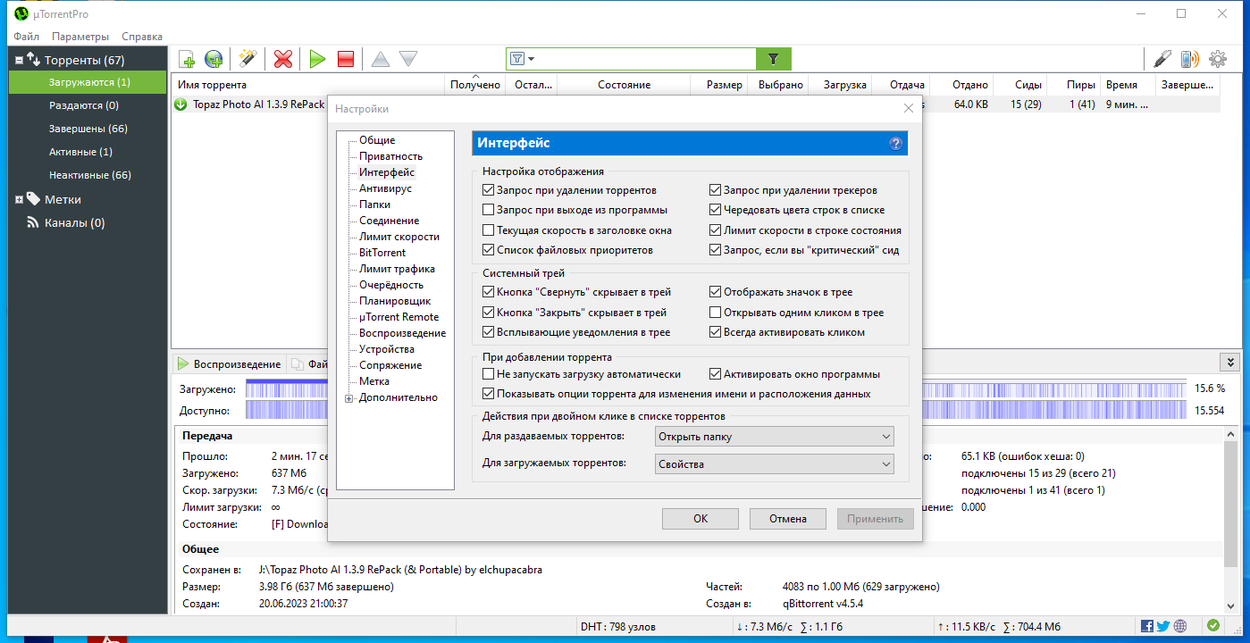This screenshot has height=643, width=1250.
Task: Click the OK button
Action: [x=700, y=519]
